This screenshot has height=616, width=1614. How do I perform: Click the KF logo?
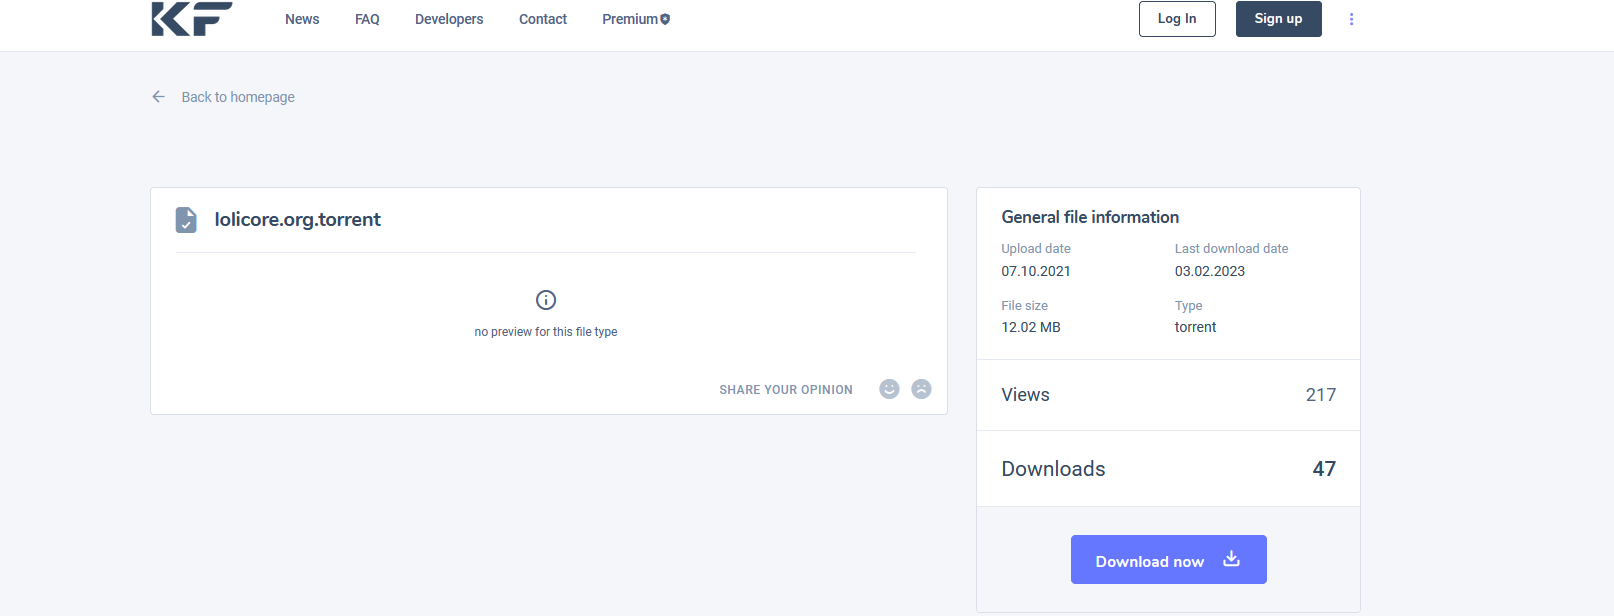click(191, 19)
